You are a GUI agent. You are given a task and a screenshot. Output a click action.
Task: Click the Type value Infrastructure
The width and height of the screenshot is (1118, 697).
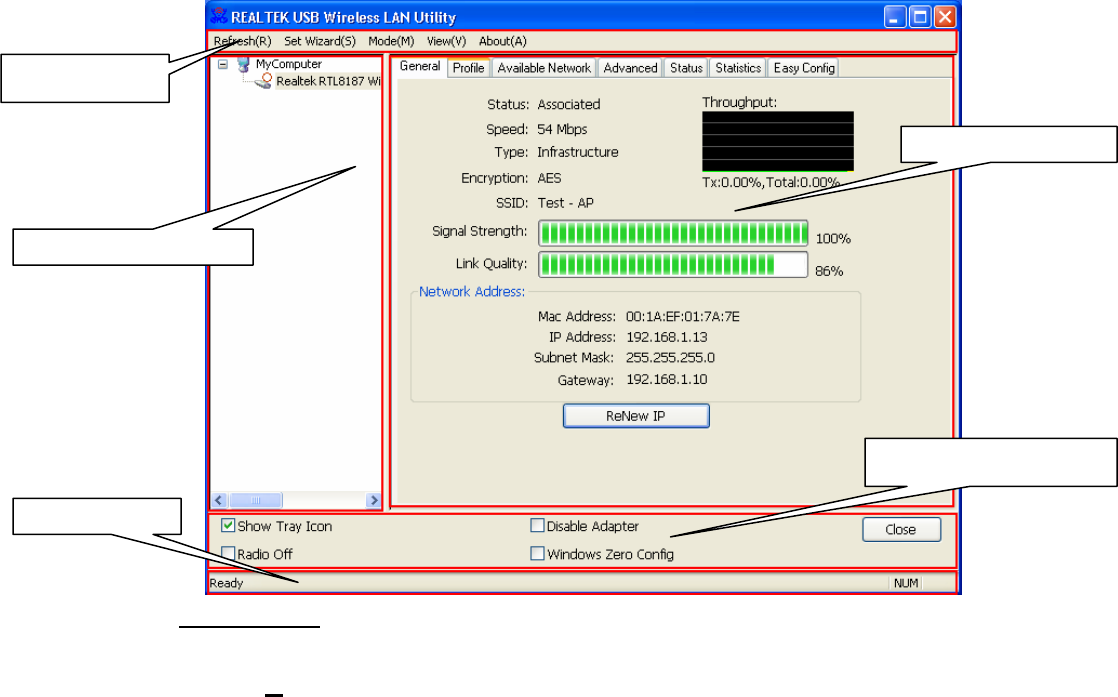[578, 153]
